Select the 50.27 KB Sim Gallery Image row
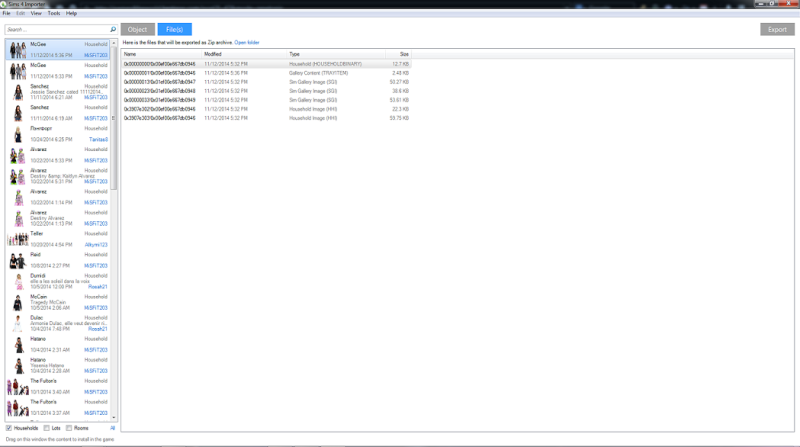This screenshot has width=800, height=447. [266, 82]
